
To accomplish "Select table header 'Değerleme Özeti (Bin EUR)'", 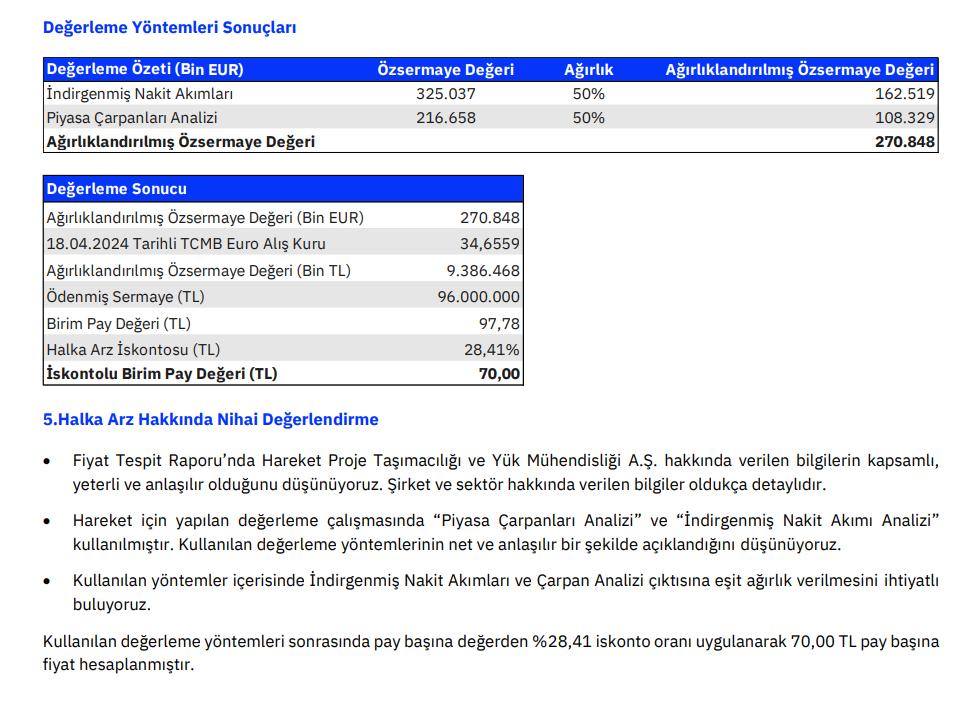I will [x=145, y=69].
